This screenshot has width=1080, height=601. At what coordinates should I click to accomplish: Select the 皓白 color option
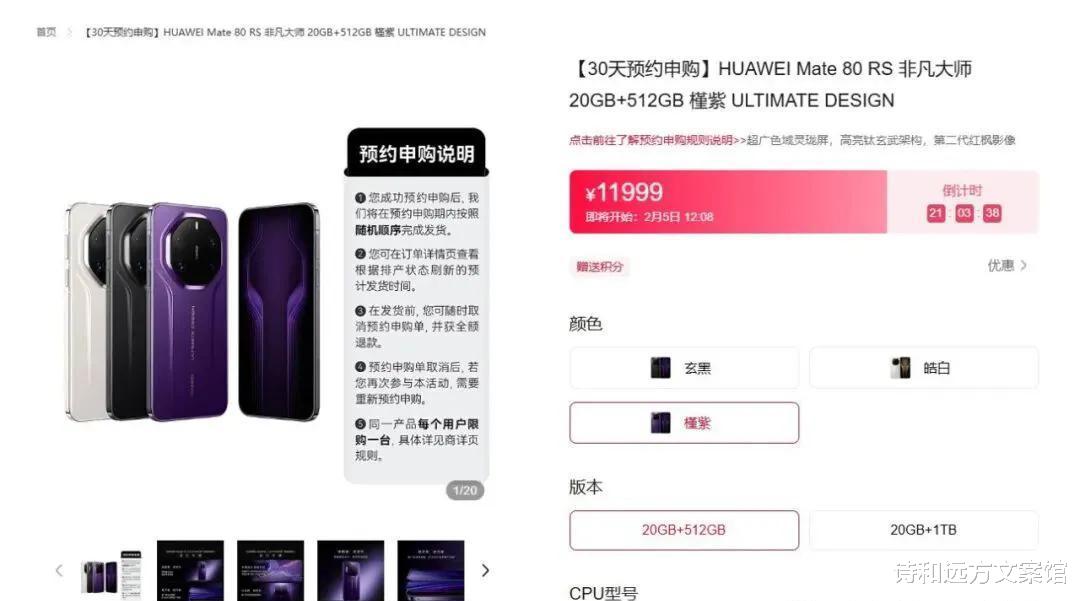tap(924, 368)
